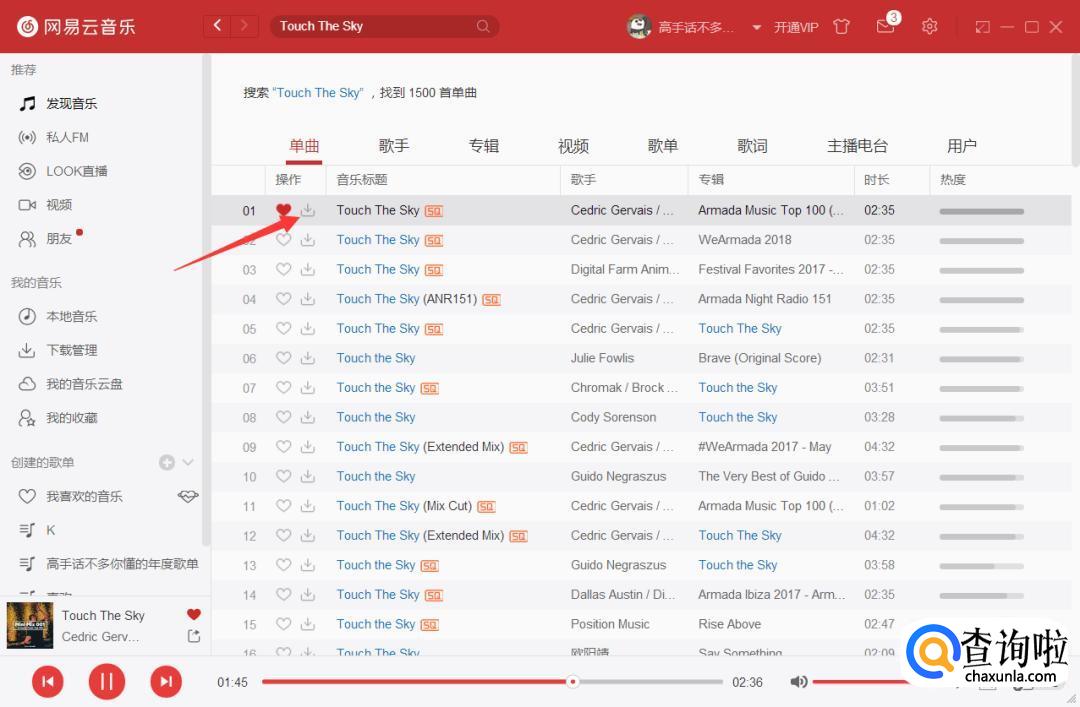Sort by 热度 column header
Viewport: 1080px width, 707px height.
(x=953, y=180)
